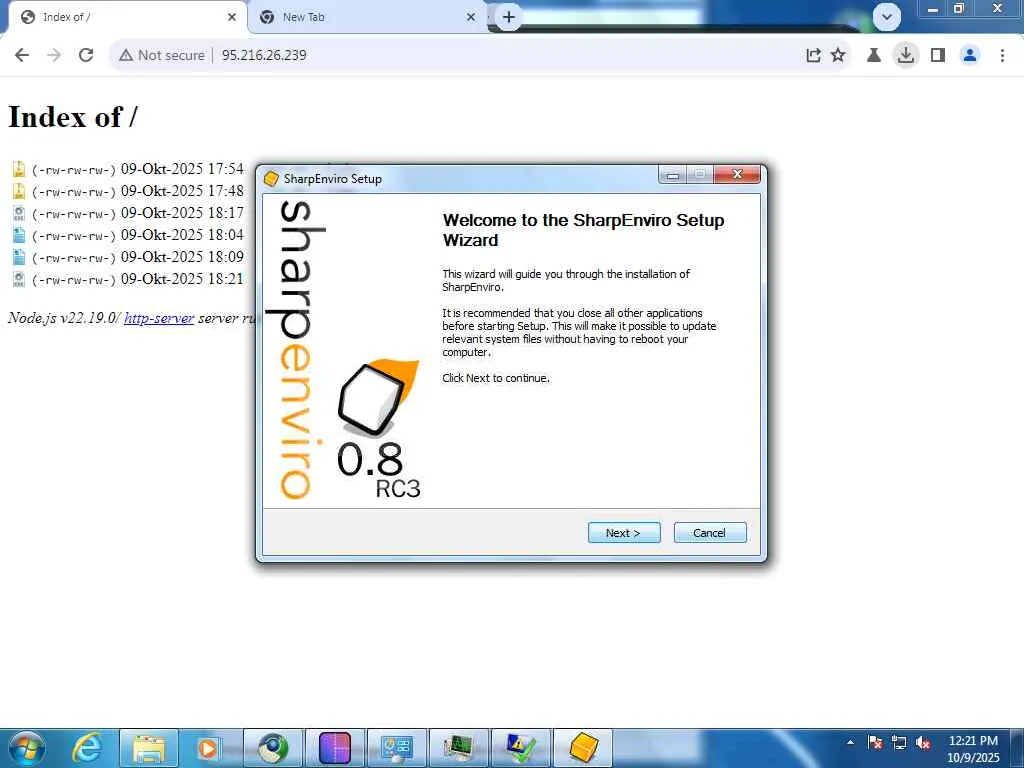This screenshot has width=1024, height=768.
Task: Open the http-server link
Action: [x=159, y=319]
